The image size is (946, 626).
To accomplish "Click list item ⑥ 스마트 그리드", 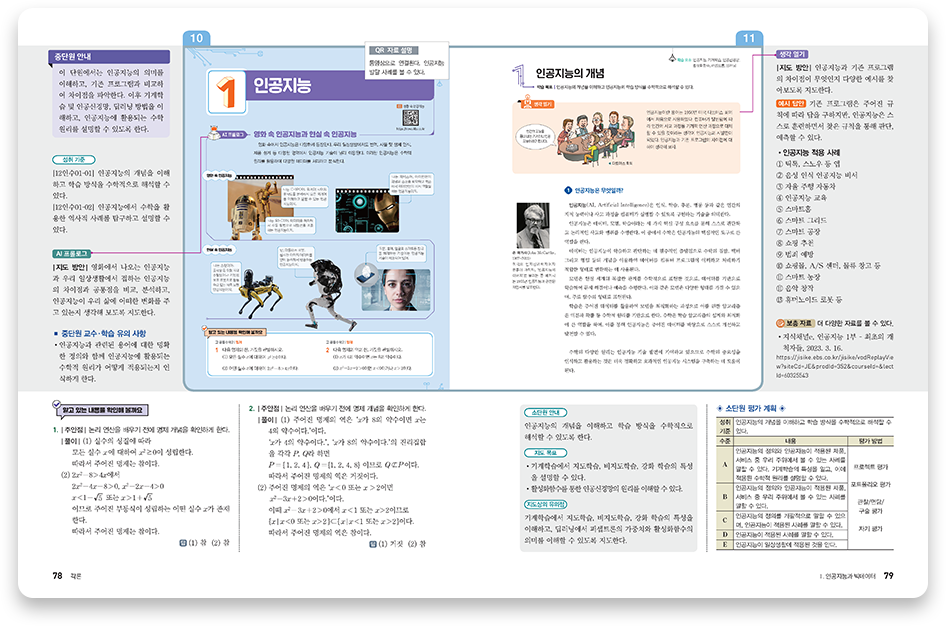I will 801,220.
